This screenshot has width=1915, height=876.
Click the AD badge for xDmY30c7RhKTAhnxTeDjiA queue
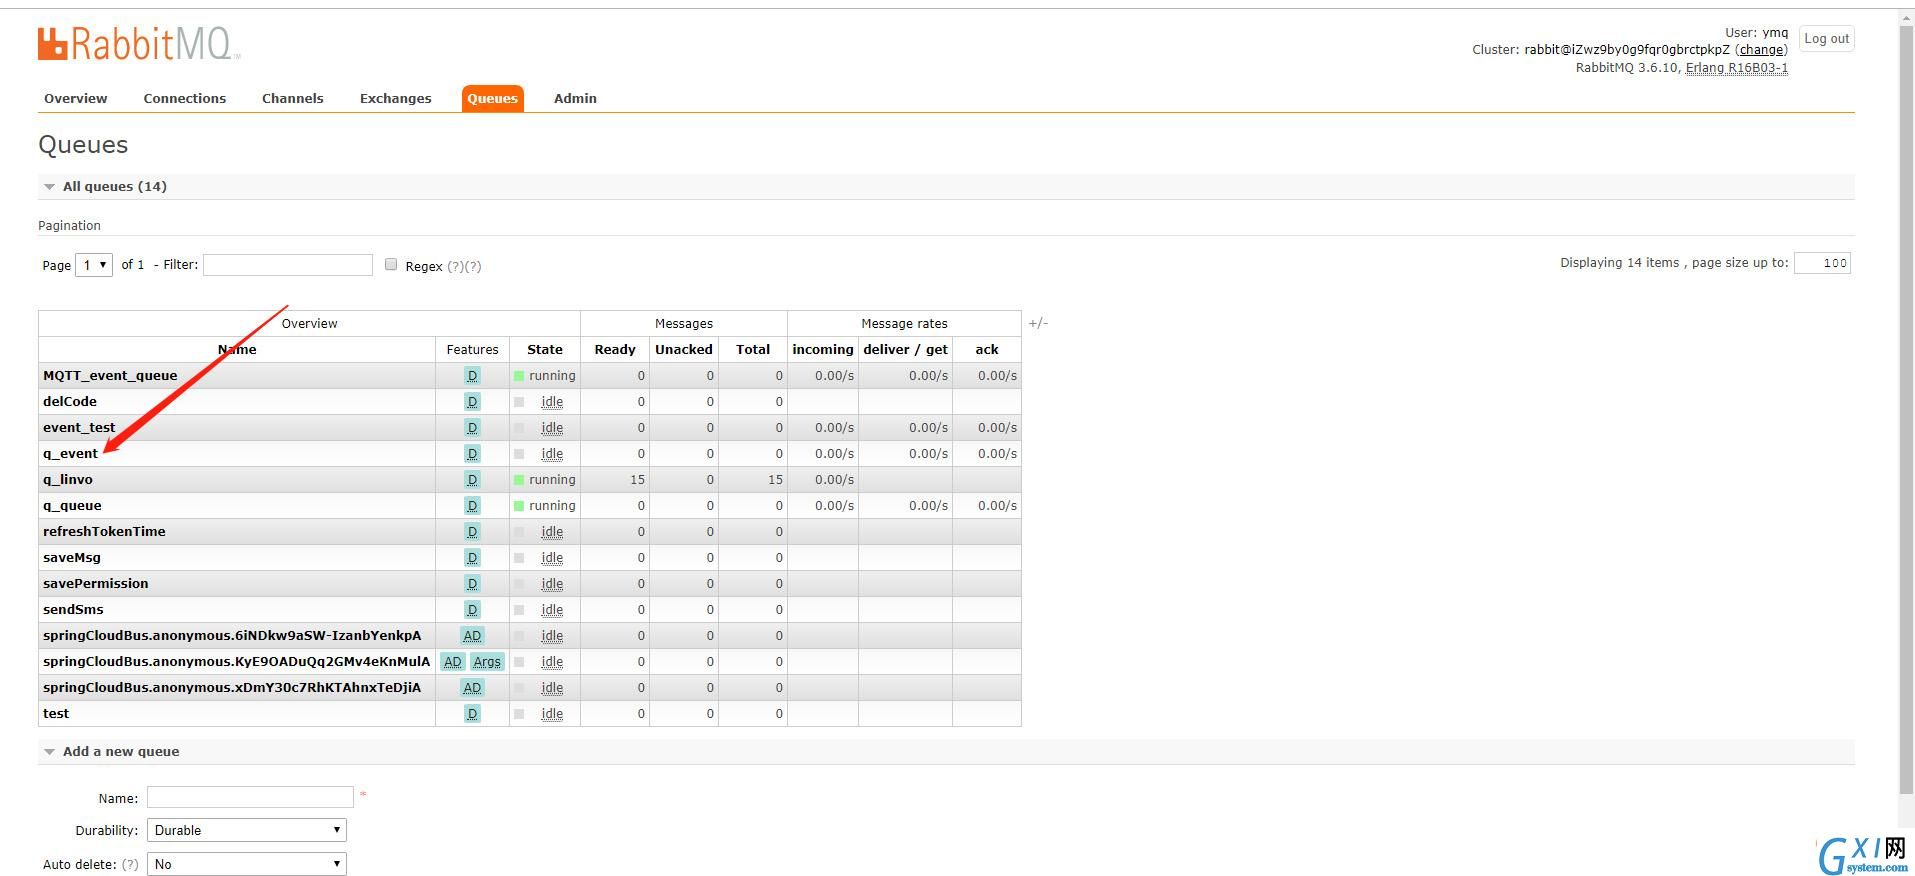pos(472,687)
